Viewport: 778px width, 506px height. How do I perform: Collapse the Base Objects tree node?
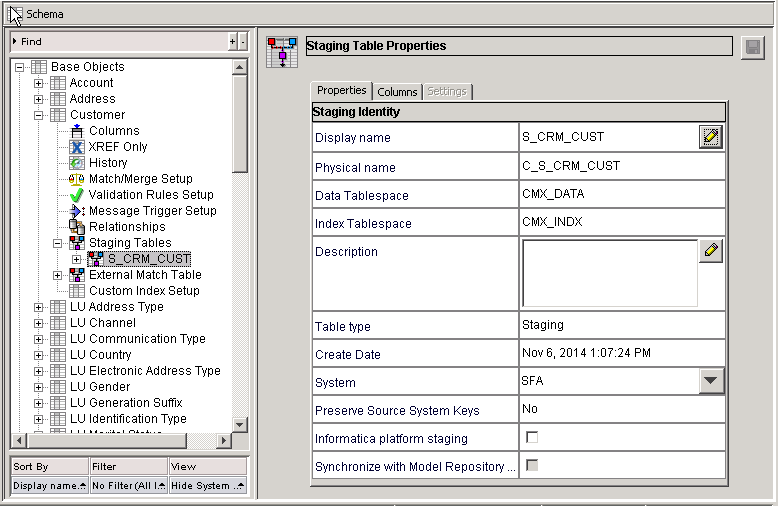pyautogui.click(x=19, y=67)
